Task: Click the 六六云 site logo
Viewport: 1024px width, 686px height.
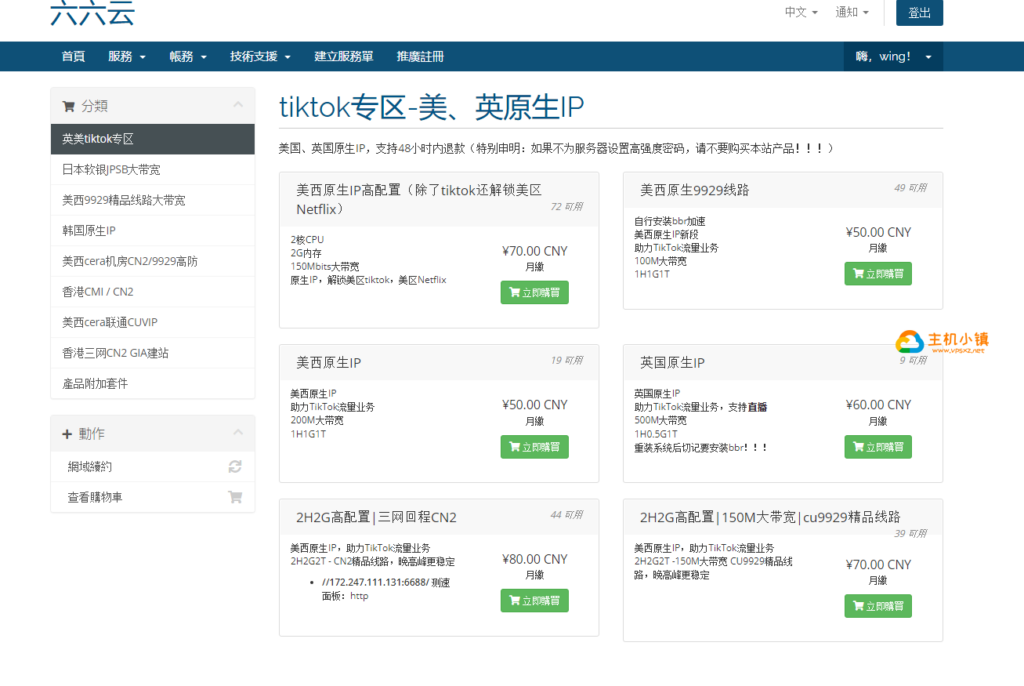Action: tap(92, 12)
